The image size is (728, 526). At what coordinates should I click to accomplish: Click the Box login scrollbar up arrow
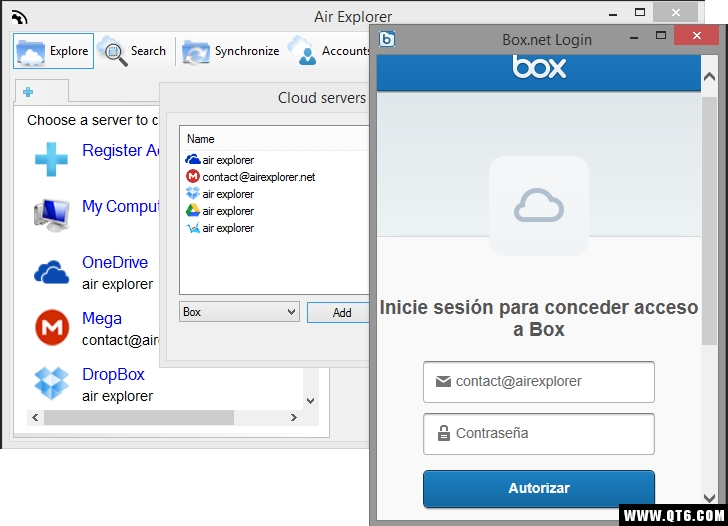pos(709,76)
